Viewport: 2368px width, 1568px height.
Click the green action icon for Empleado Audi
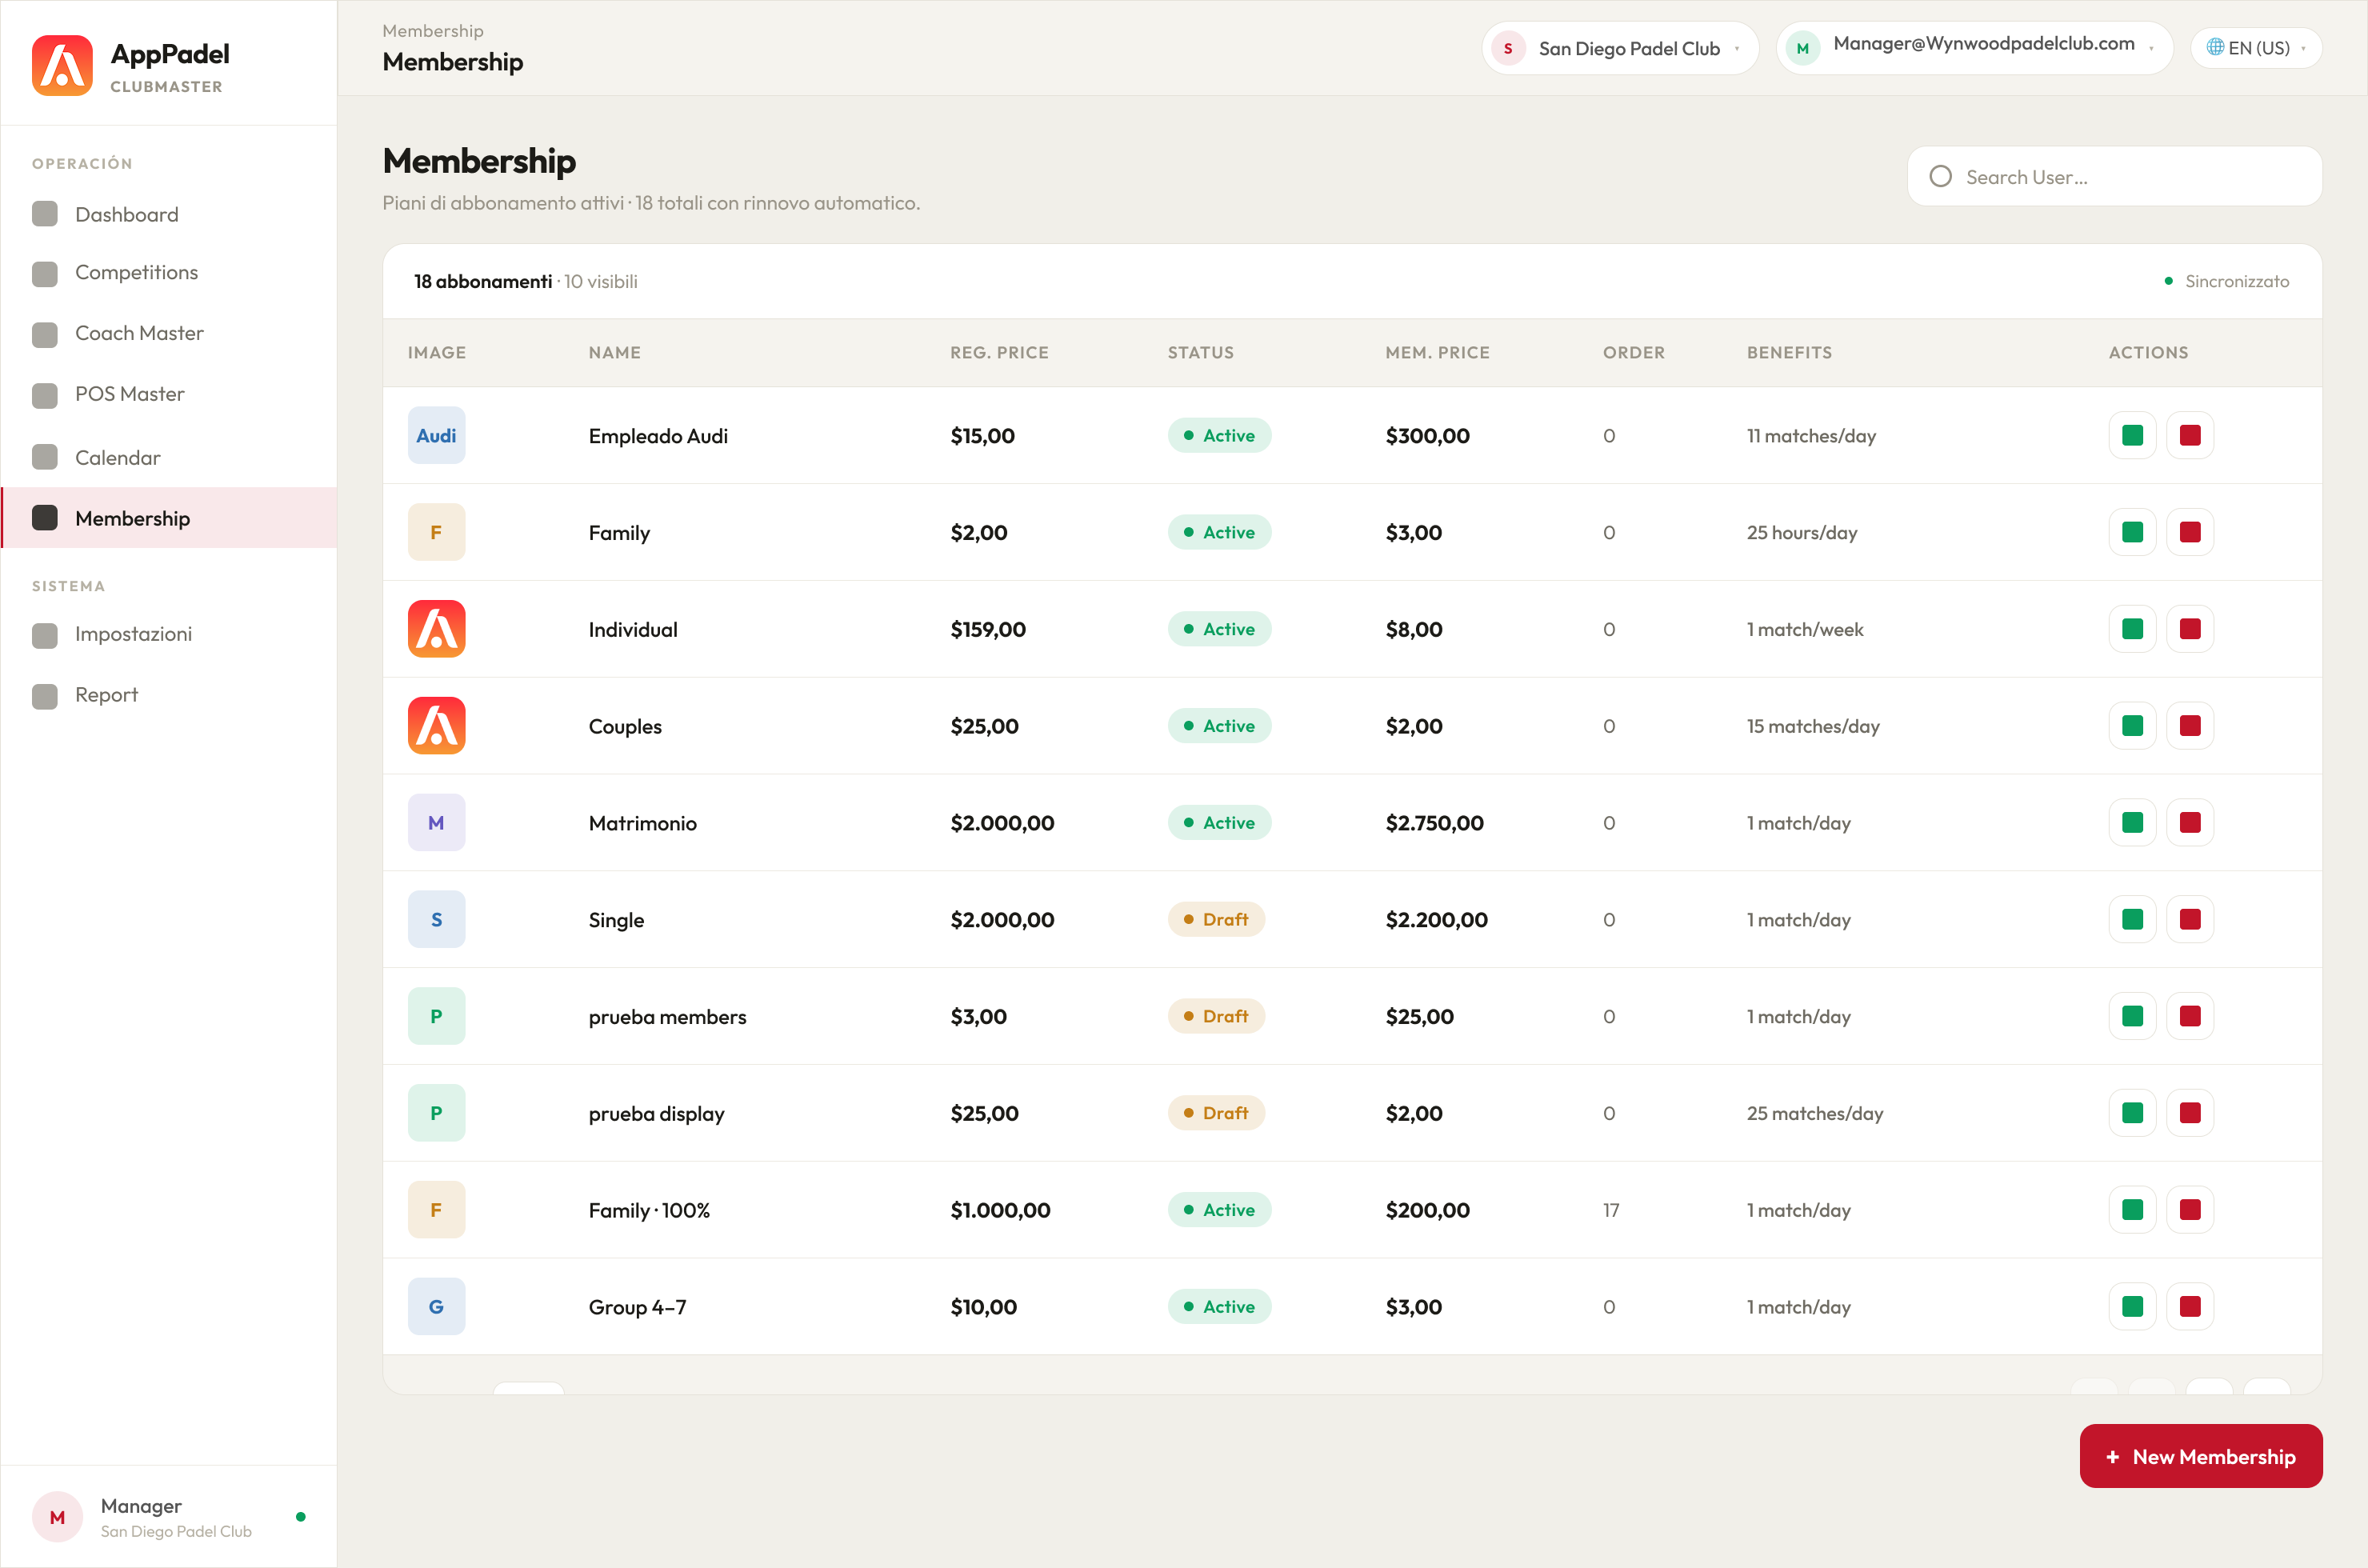pyautogui.click(x=2132, y=435)
